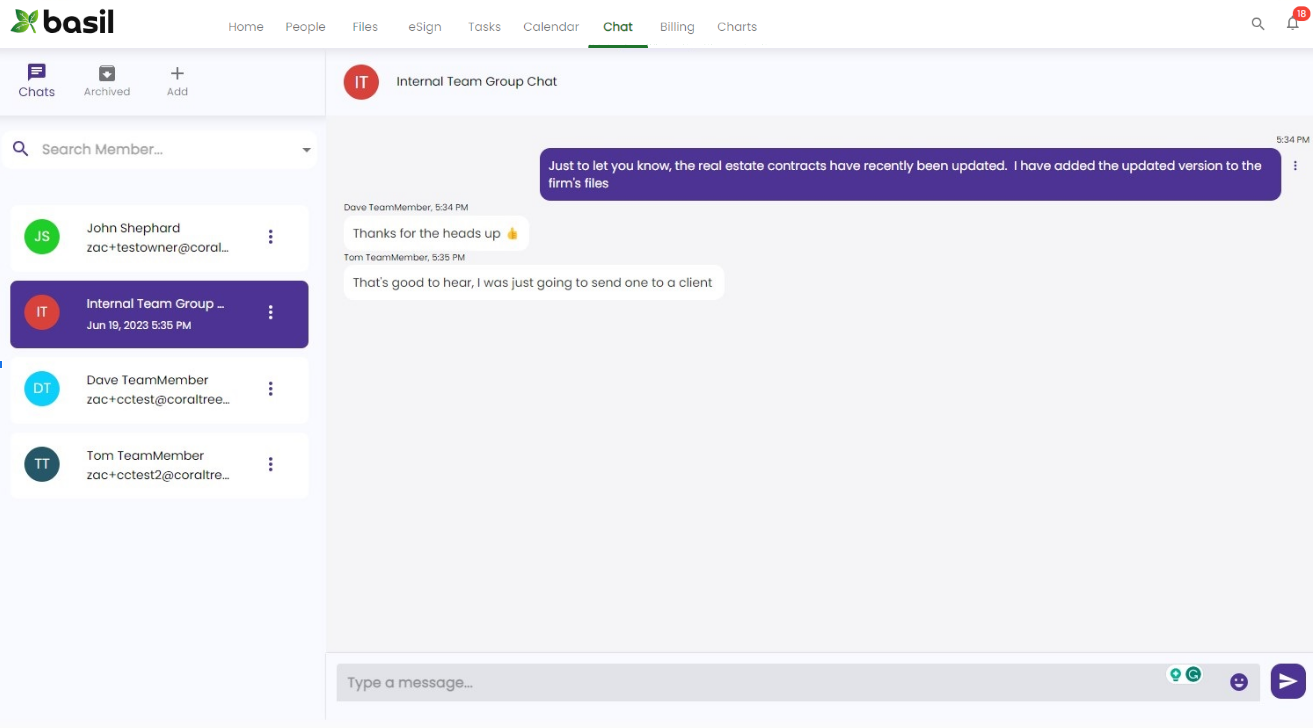Select the Chats panel icon
The height and width of the screenshot is (728, 1313).
coord(36,72)
